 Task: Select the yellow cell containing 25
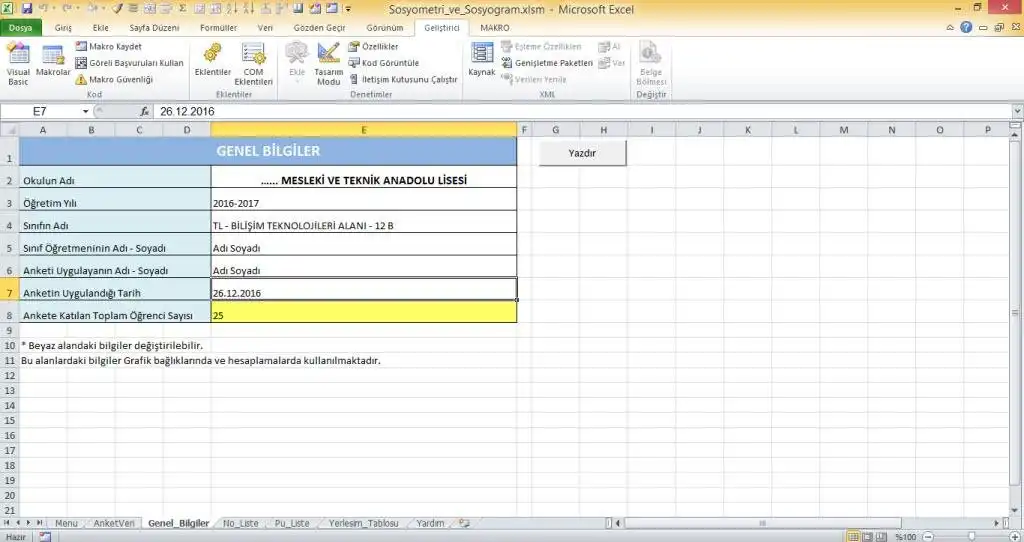click(x=364, y=311)
